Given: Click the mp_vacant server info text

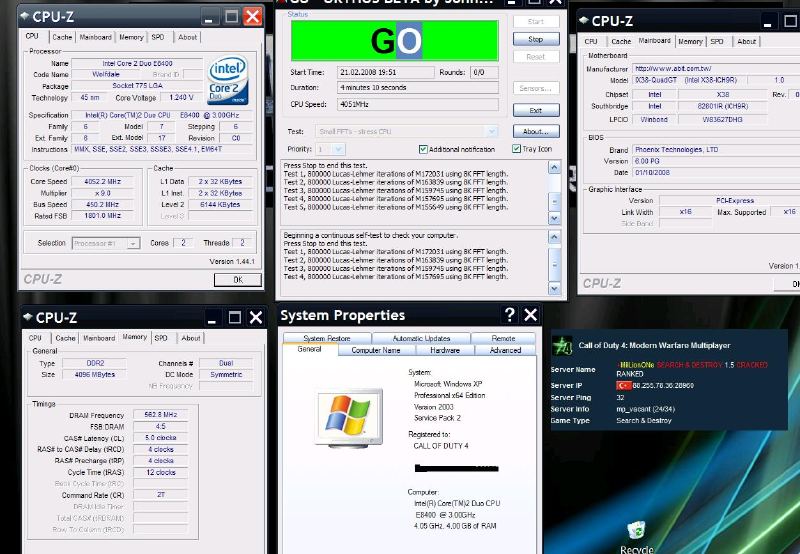Looking at the screenshot, I should point(645,409).
